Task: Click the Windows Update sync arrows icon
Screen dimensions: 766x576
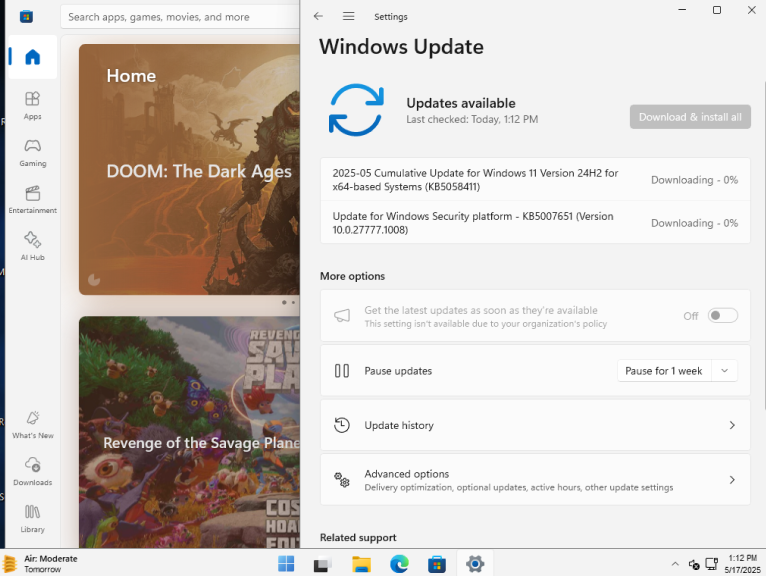Action: click(x=356, y=110)
